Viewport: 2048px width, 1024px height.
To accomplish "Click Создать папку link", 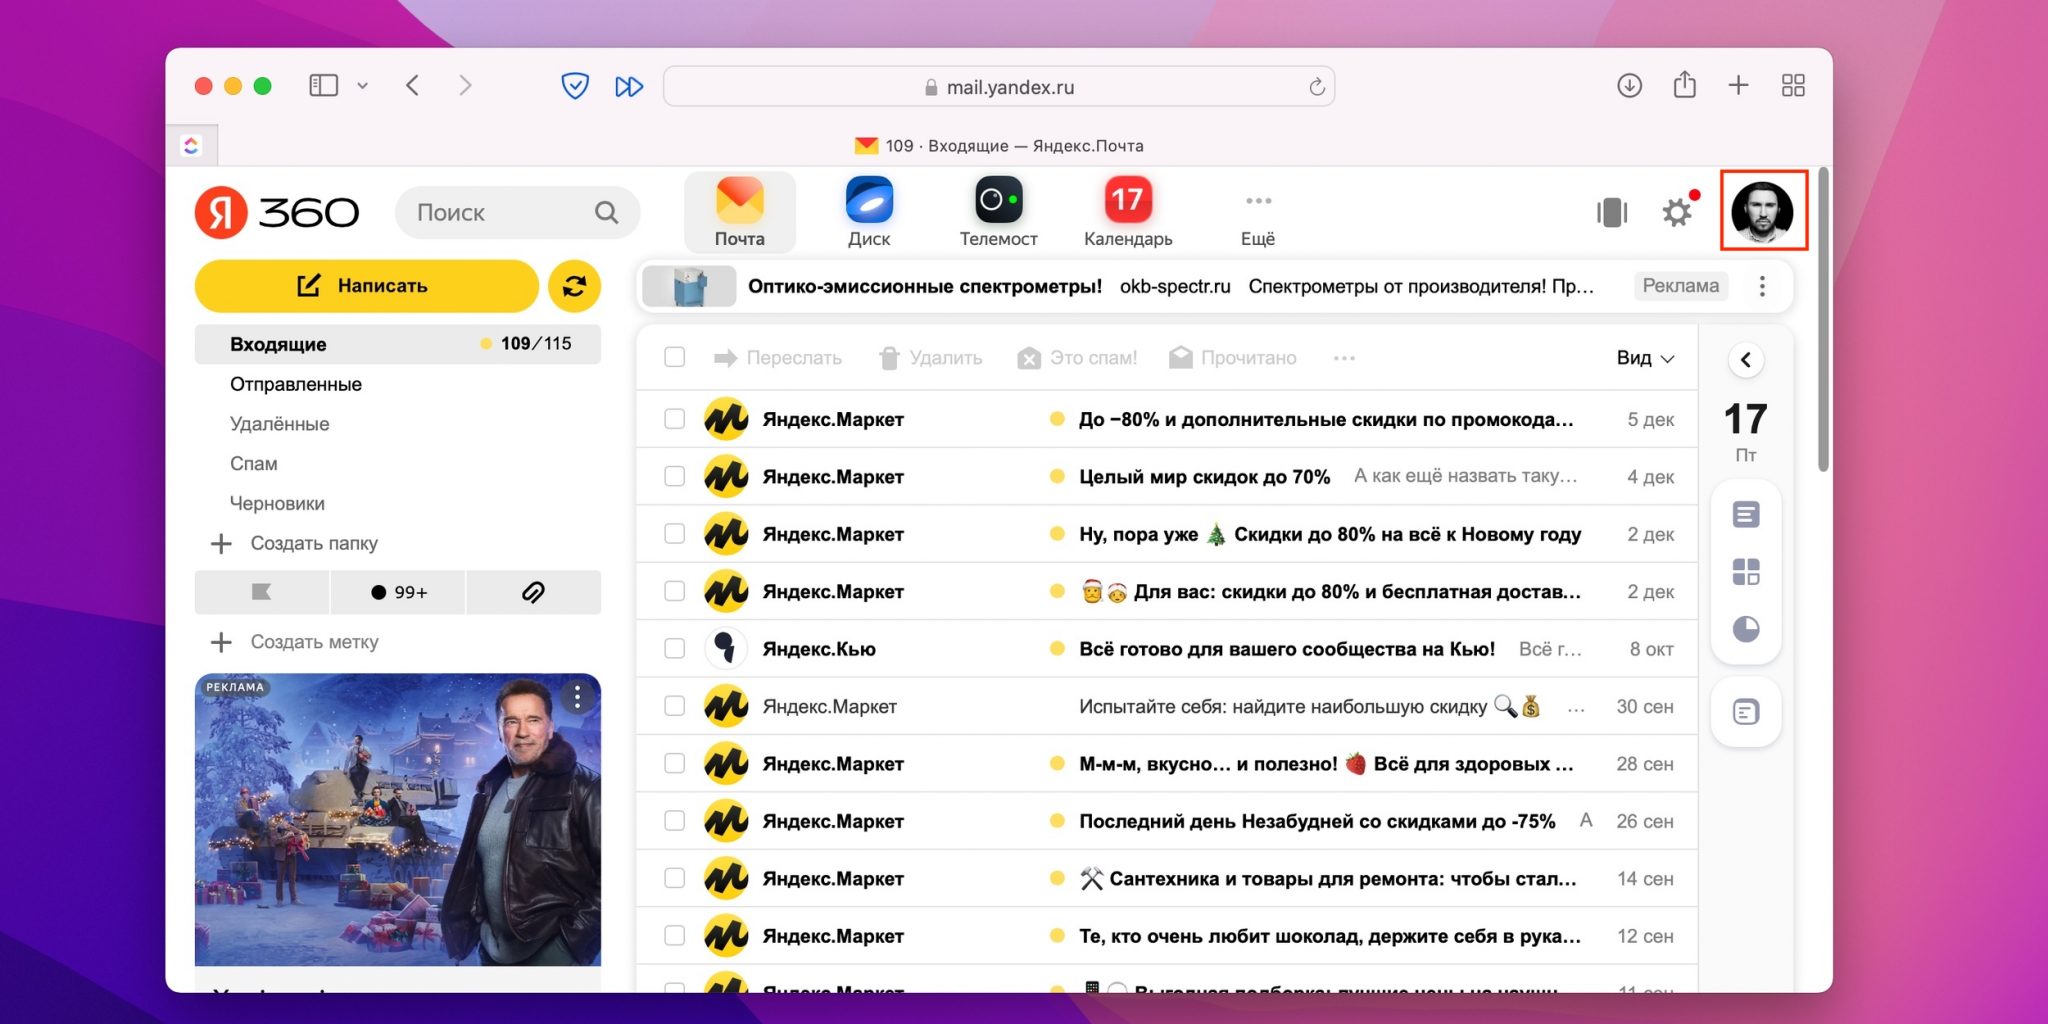I will coord(295,543).
